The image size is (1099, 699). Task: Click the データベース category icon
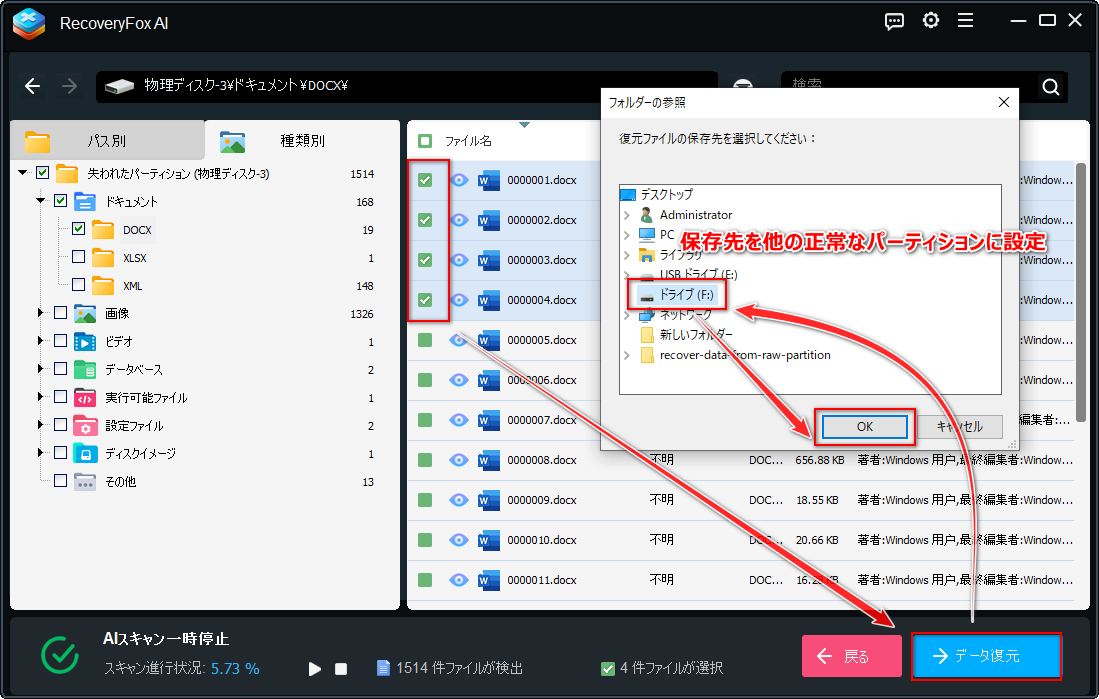[x=85, y=369]
